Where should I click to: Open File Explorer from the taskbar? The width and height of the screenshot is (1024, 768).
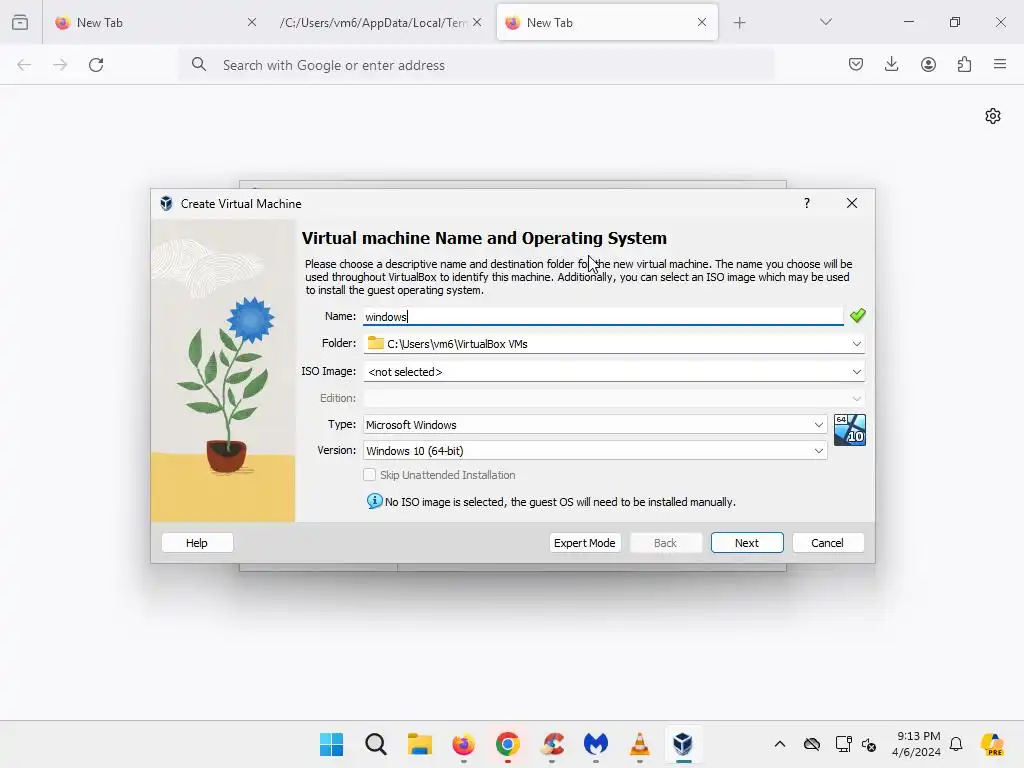419,744
